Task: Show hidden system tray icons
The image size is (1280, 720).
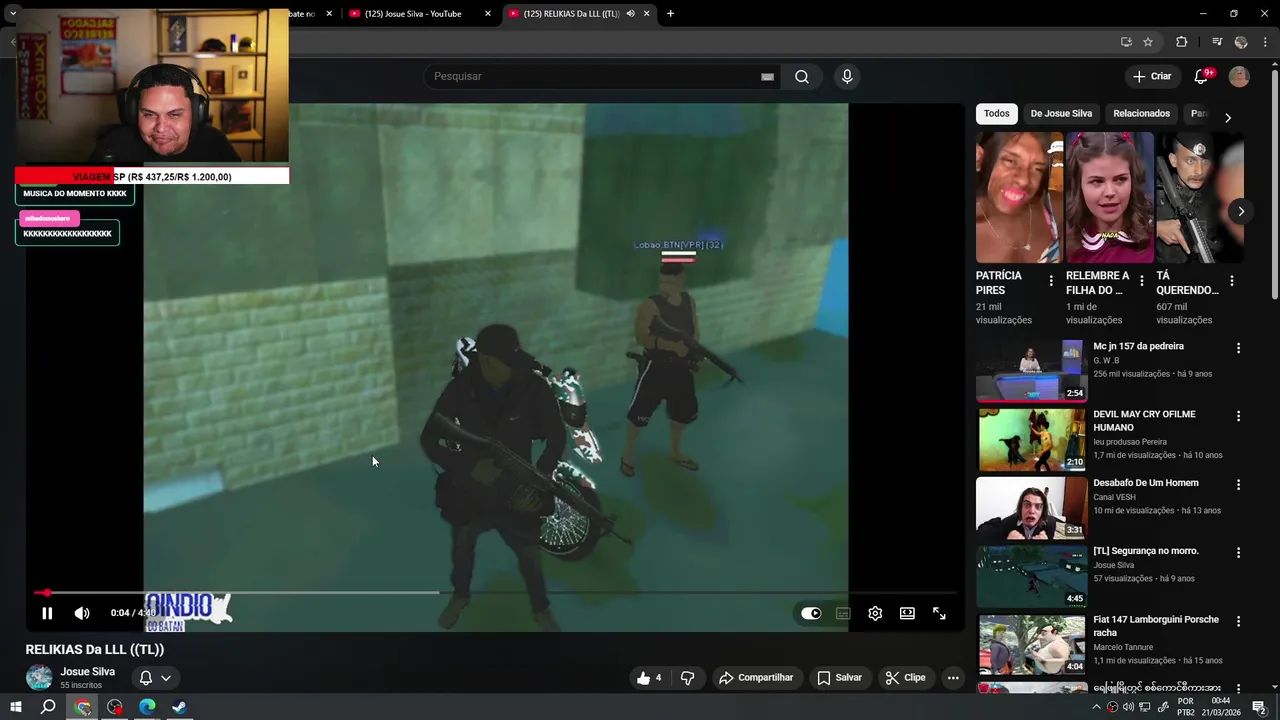Action: pos(1096,707)
